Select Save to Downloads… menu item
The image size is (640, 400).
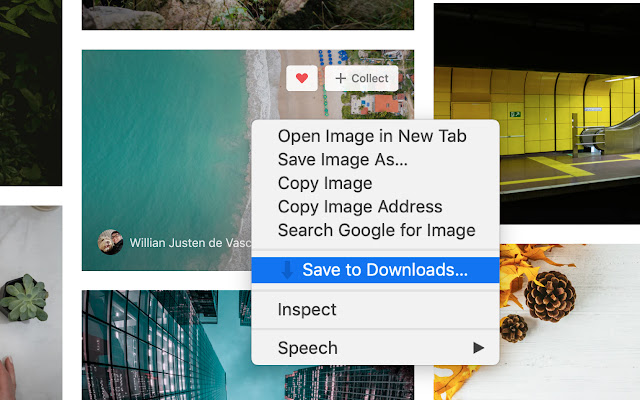(375, 270)
